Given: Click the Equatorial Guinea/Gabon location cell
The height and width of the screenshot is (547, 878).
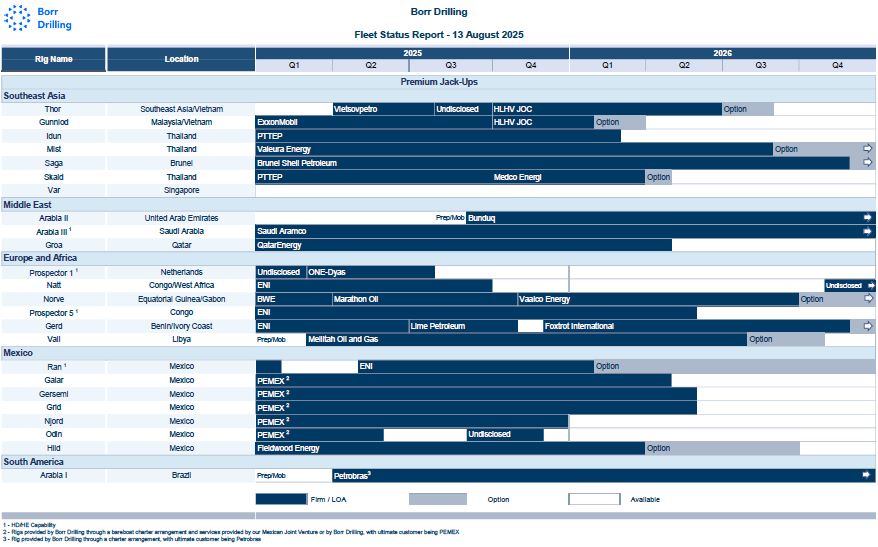Looking at the screenshot, I should click(181, 299).
